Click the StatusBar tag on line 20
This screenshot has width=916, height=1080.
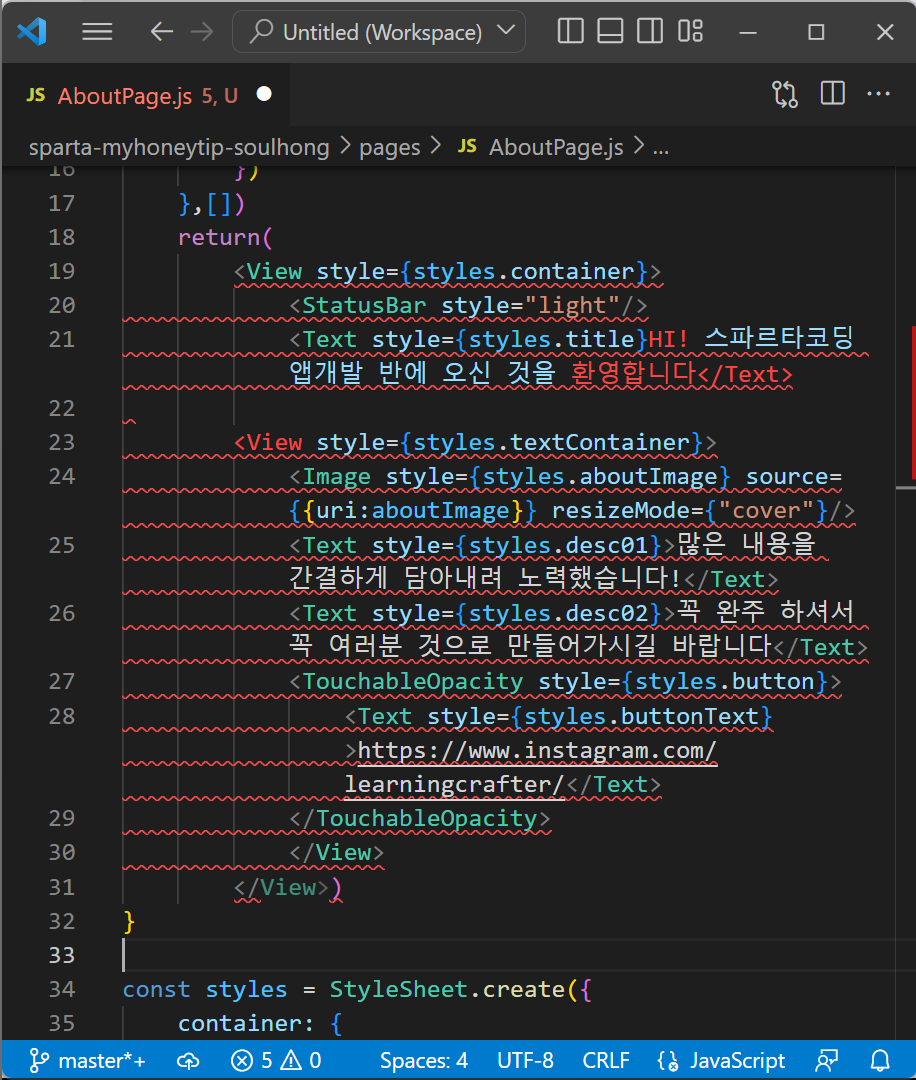coord(364,306)
